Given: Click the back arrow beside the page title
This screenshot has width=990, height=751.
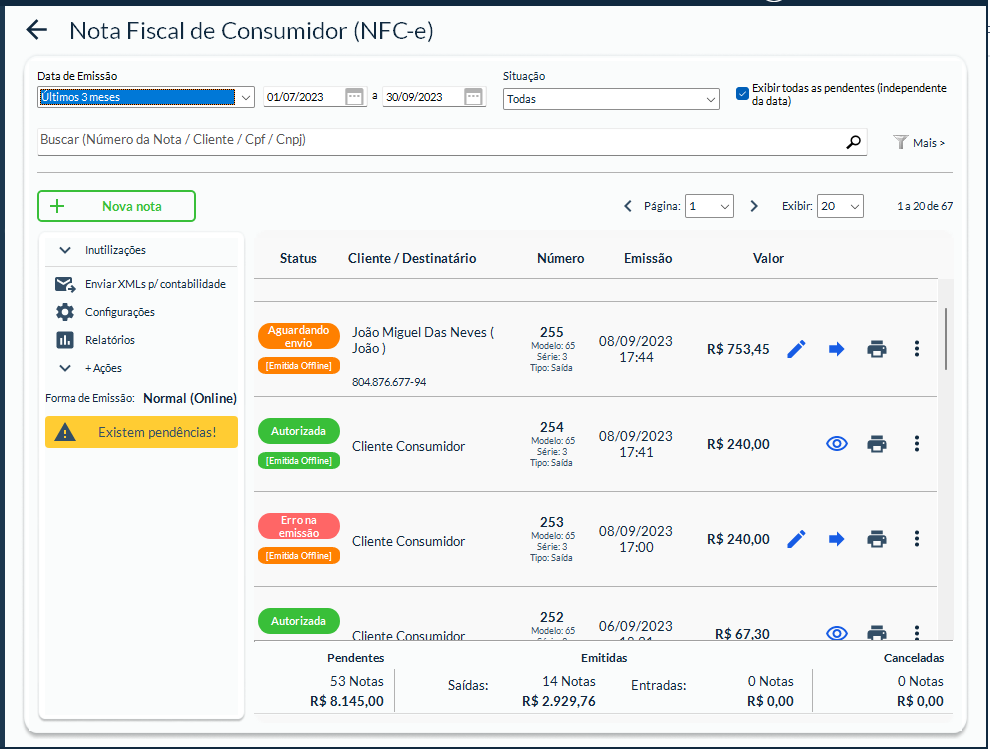Looking at the screenshot, I should tap(37, 30).
